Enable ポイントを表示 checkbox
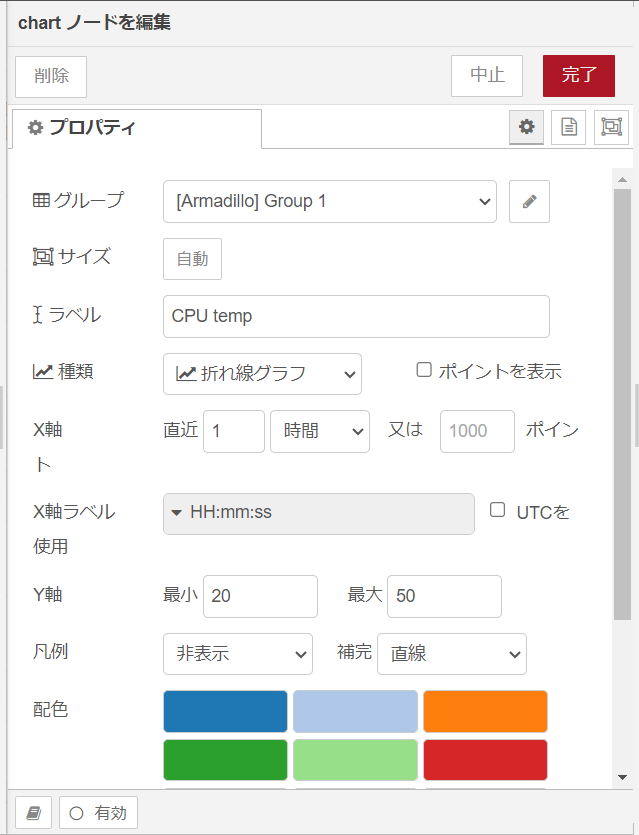 coord(424,370)
